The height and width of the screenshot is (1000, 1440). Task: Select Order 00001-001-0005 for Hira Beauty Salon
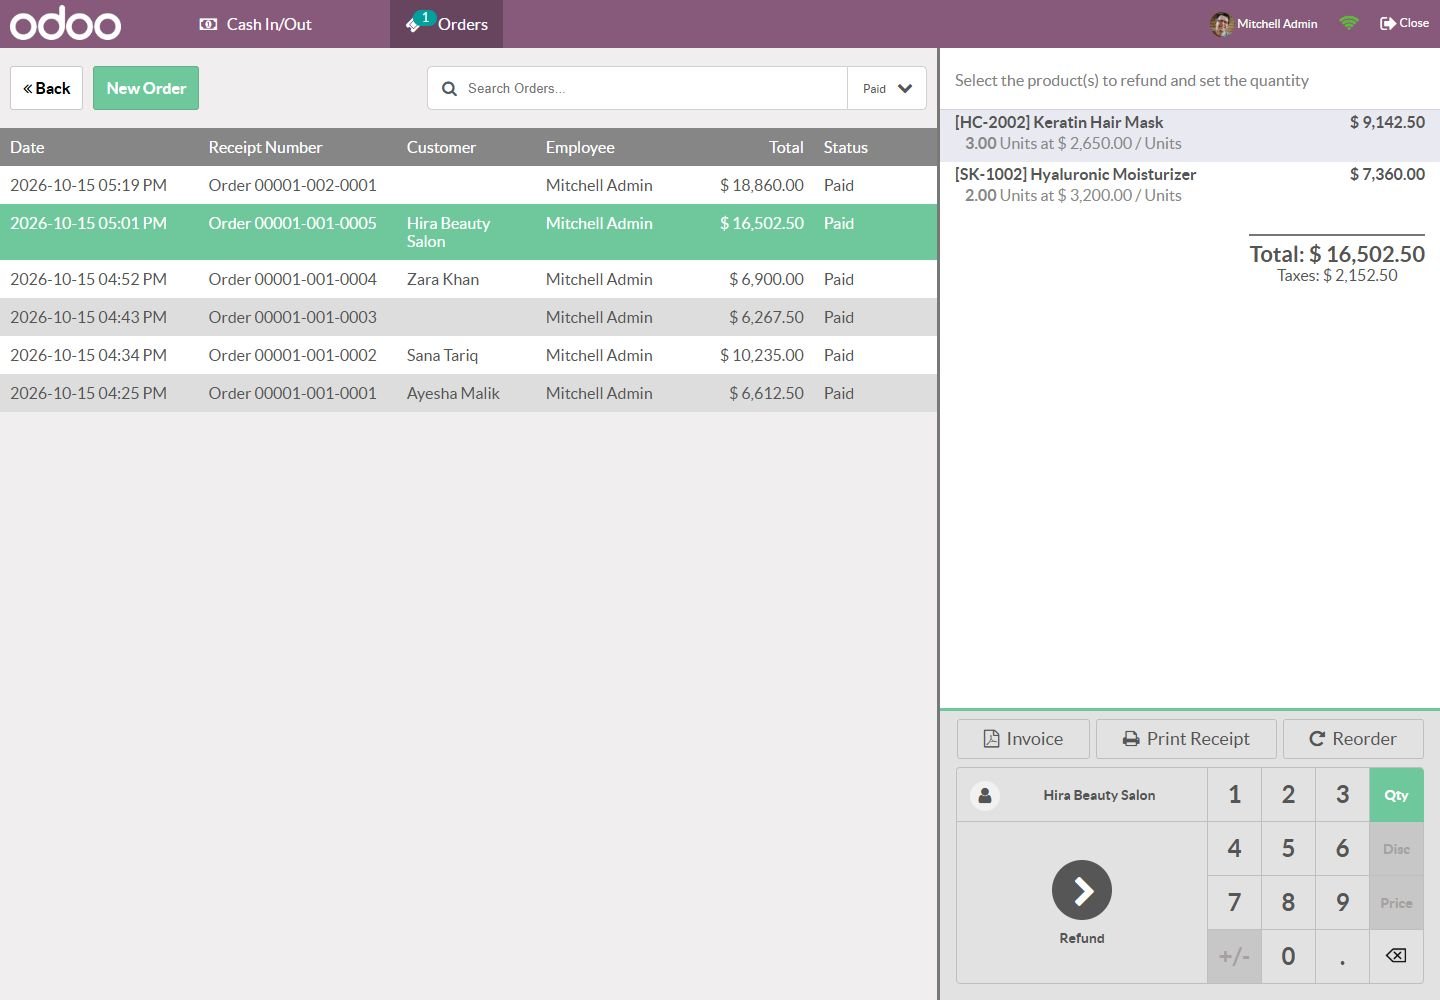pos(468,232)
